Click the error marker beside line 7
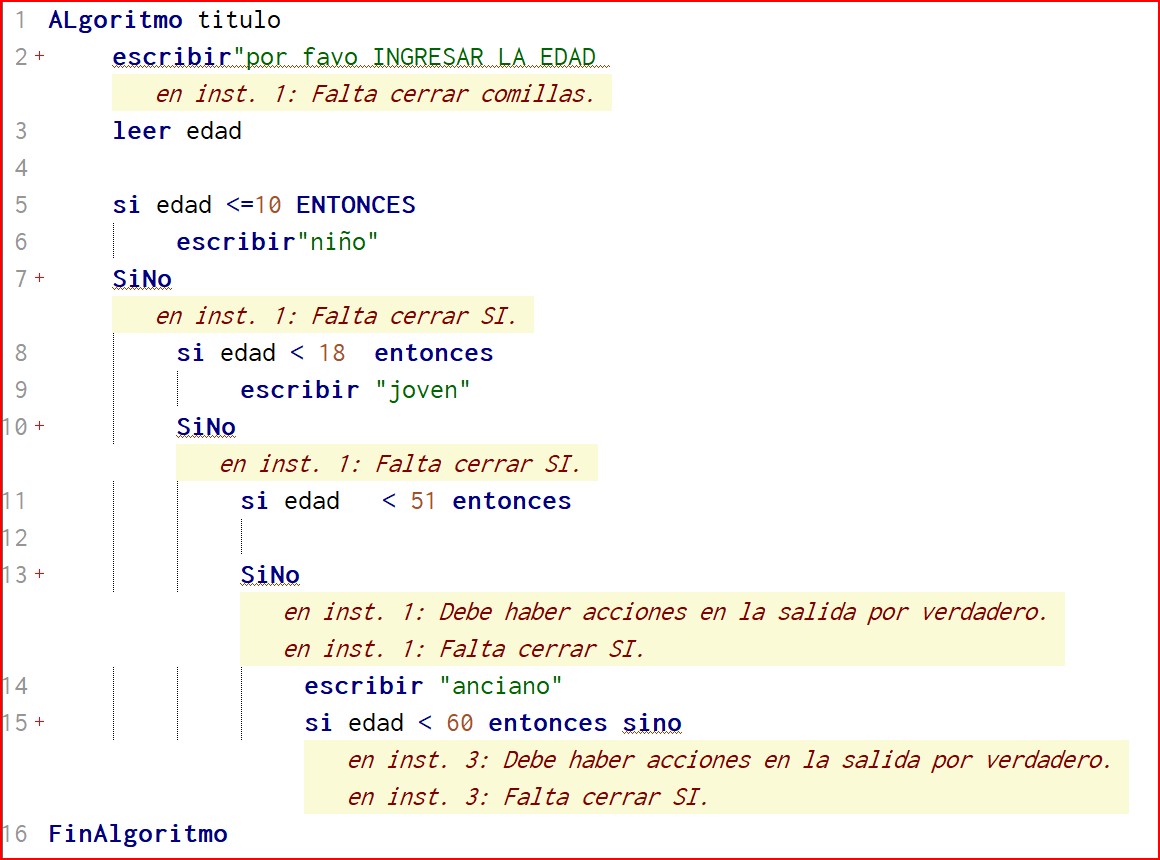The height and width of the screenshot is (860, 1160). (40, 278)
